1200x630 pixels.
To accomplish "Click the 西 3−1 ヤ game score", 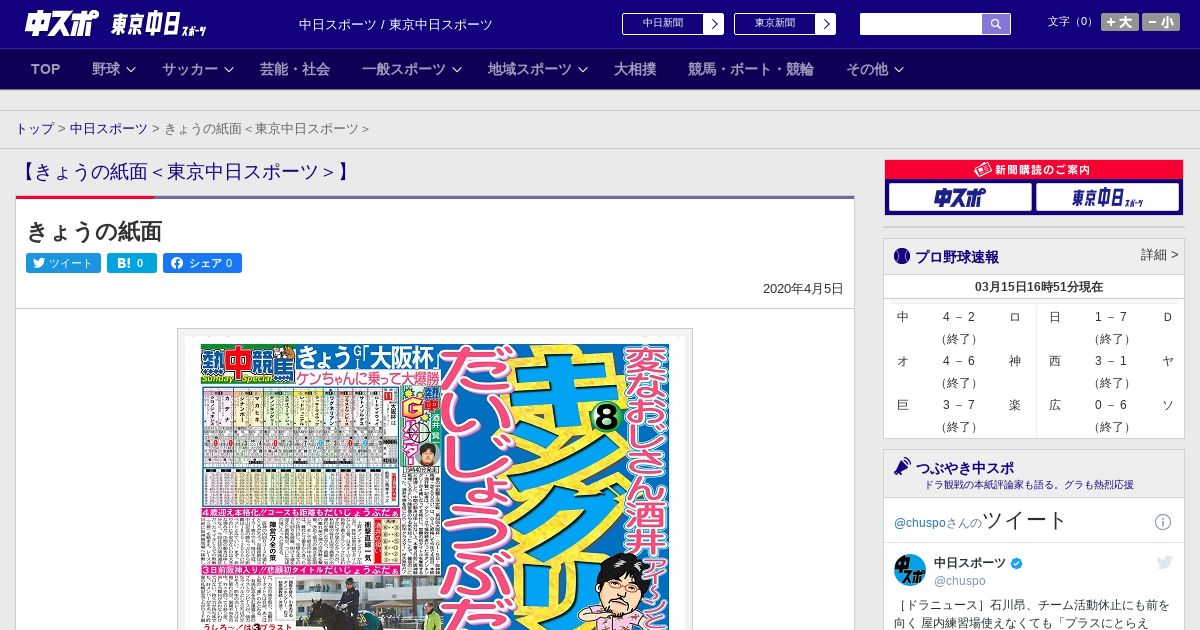I will pyautogui.click(x=1111, y=371).
